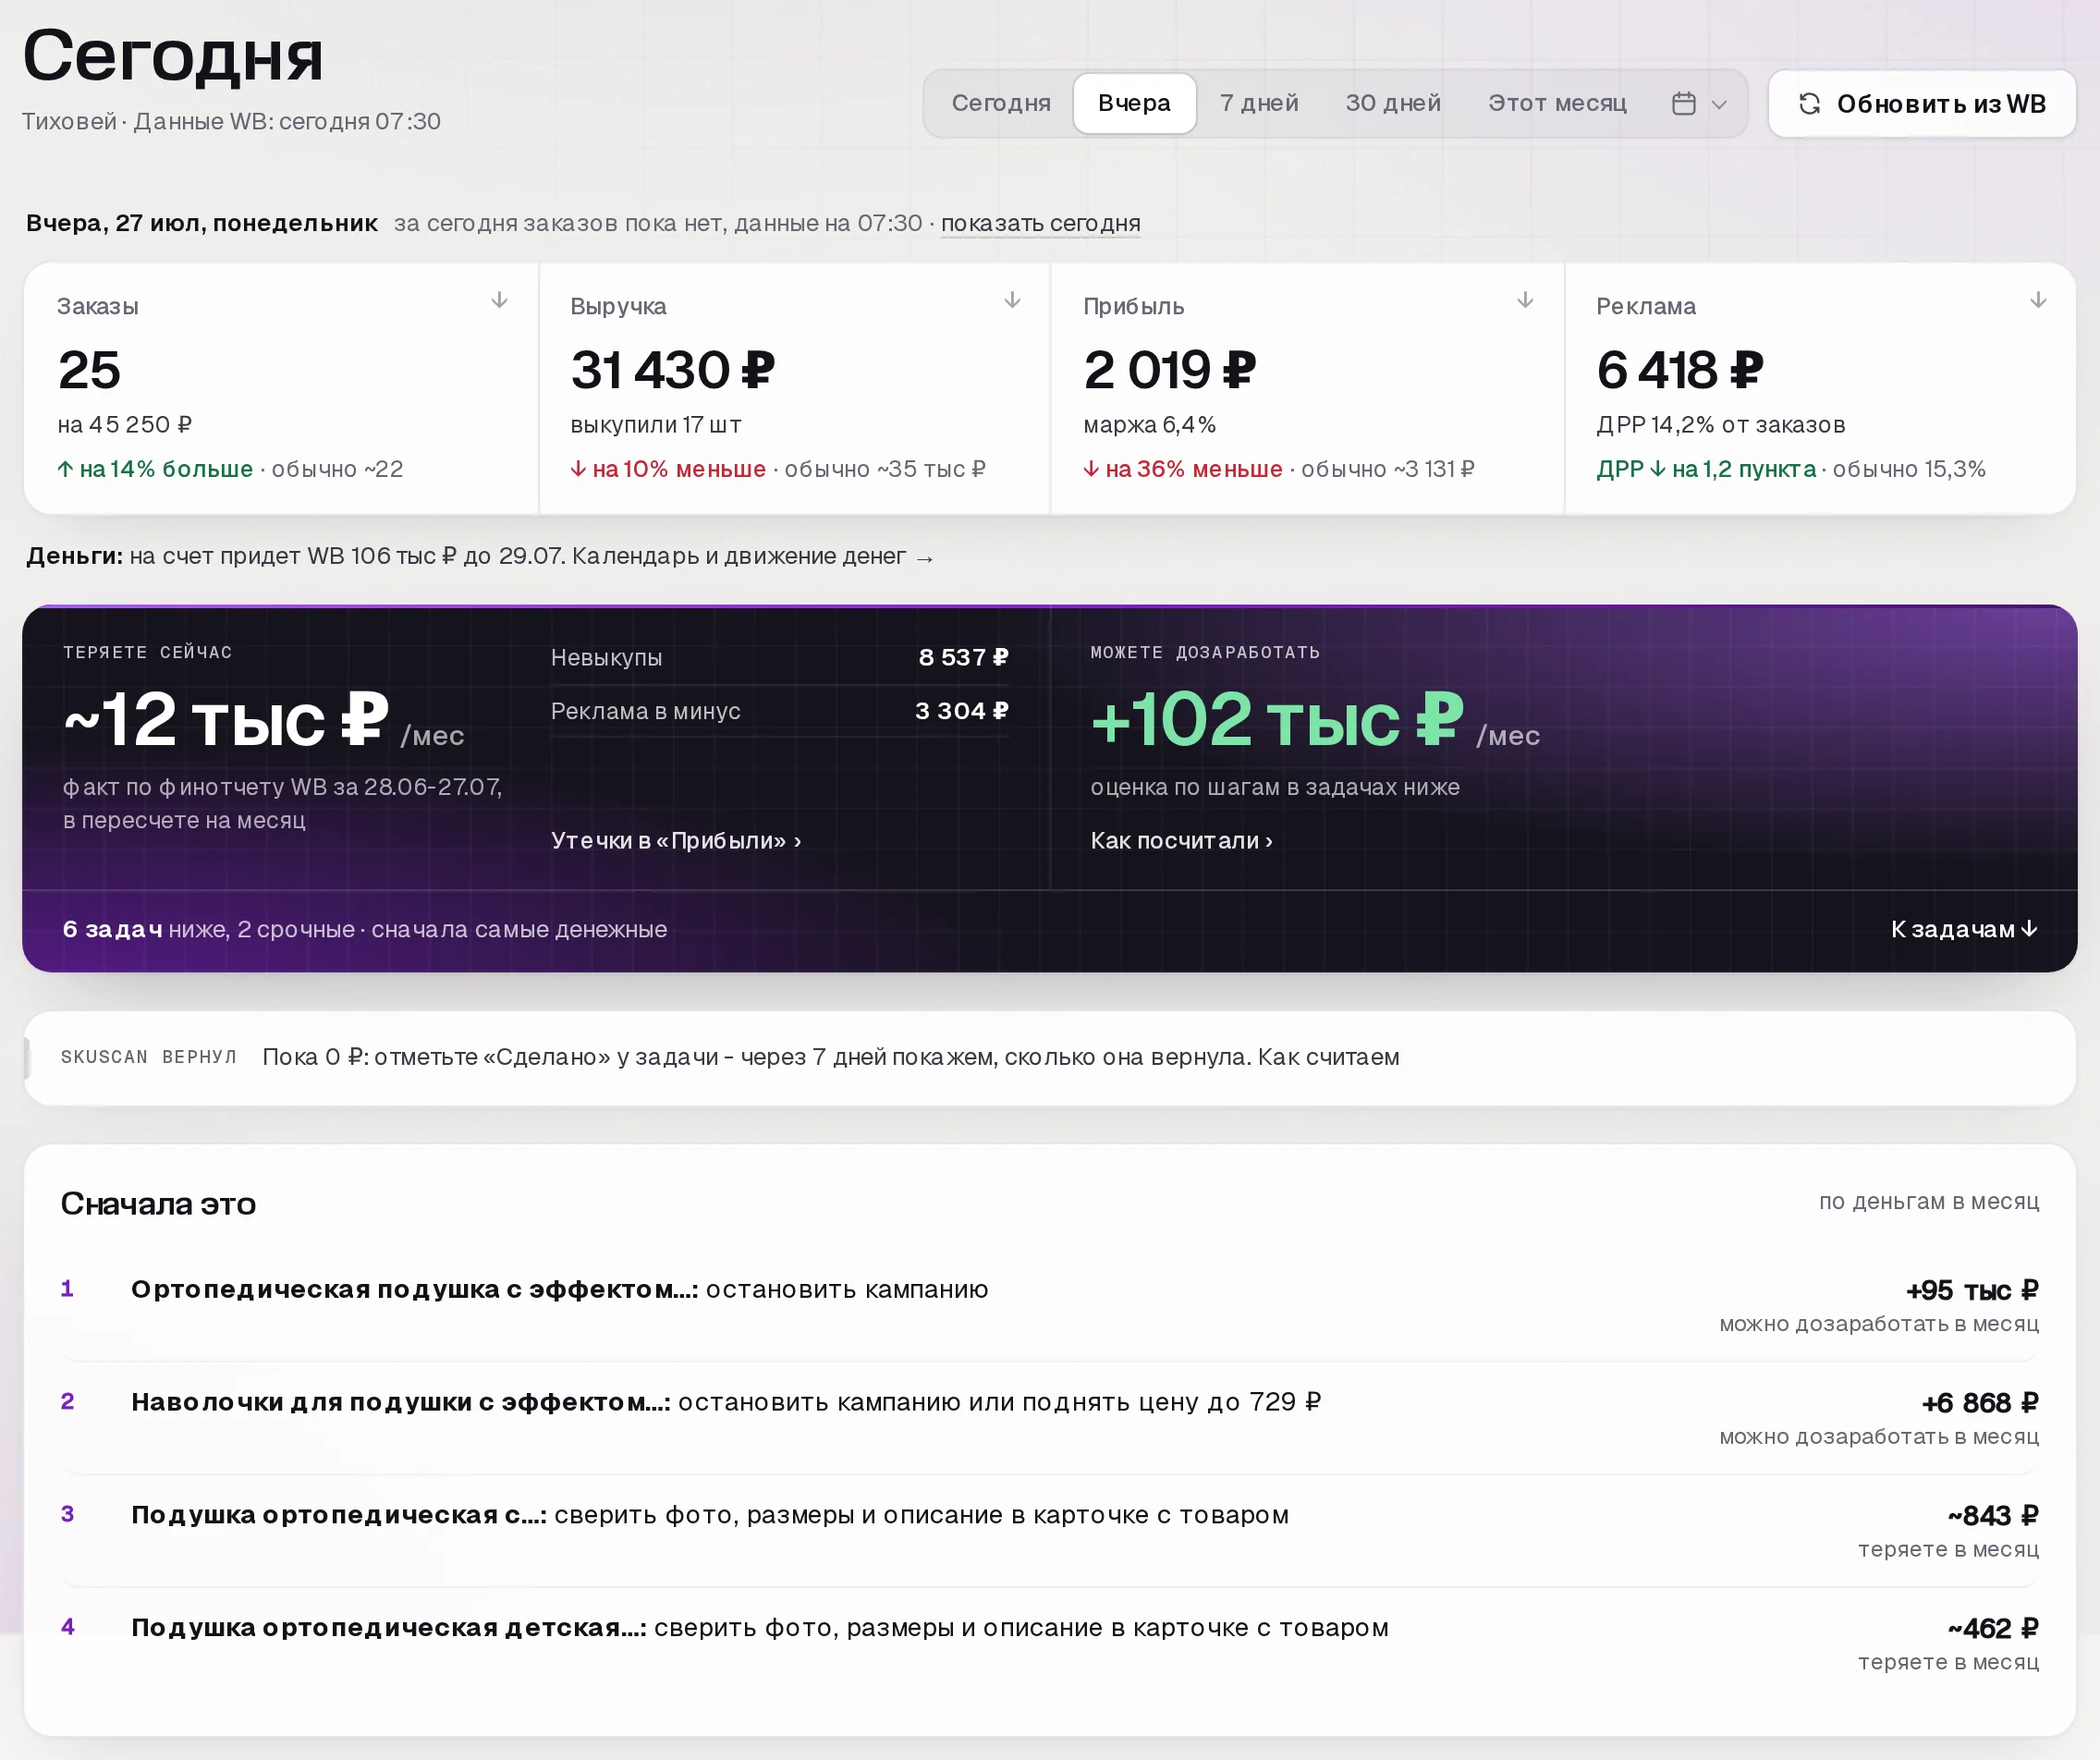The width and height of the screenshot is (2100, 1760).
Task: Jump down via К задачам button
Action: coord(1964,929)
